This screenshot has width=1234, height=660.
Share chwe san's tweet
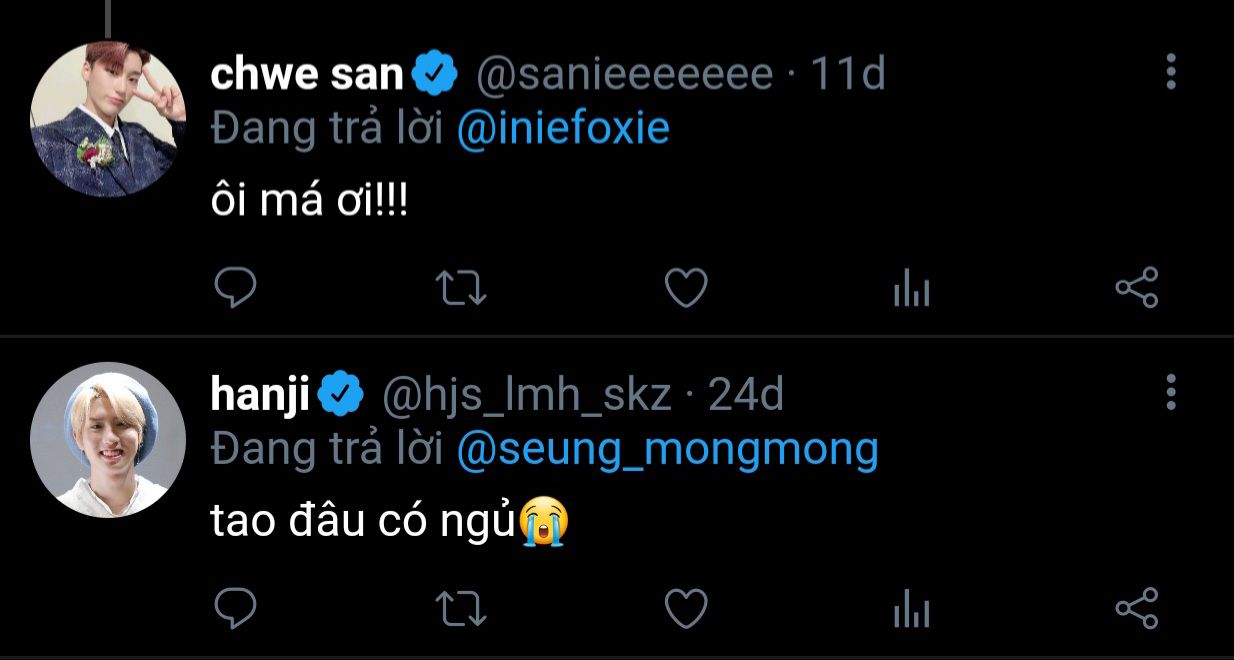click(1136, 288)
